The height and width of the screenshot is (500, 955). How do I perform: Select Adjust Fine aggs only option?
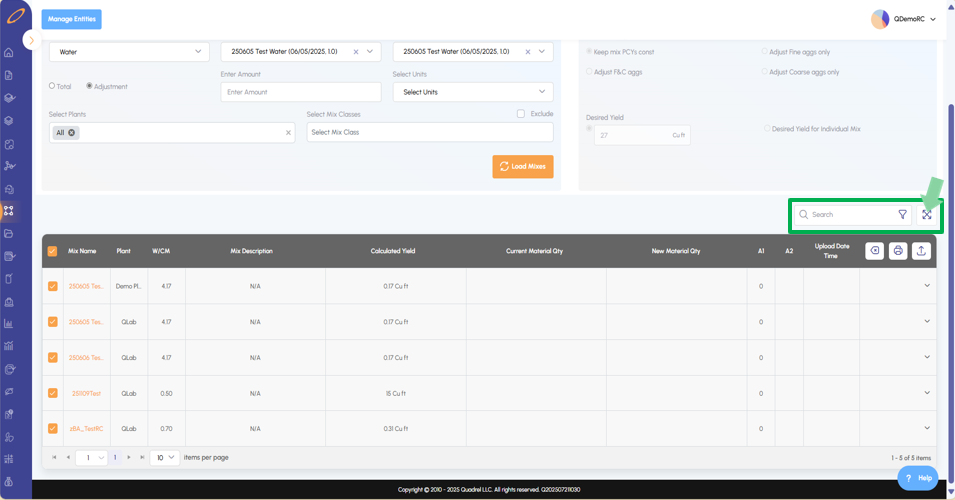(x=764, y=52)
